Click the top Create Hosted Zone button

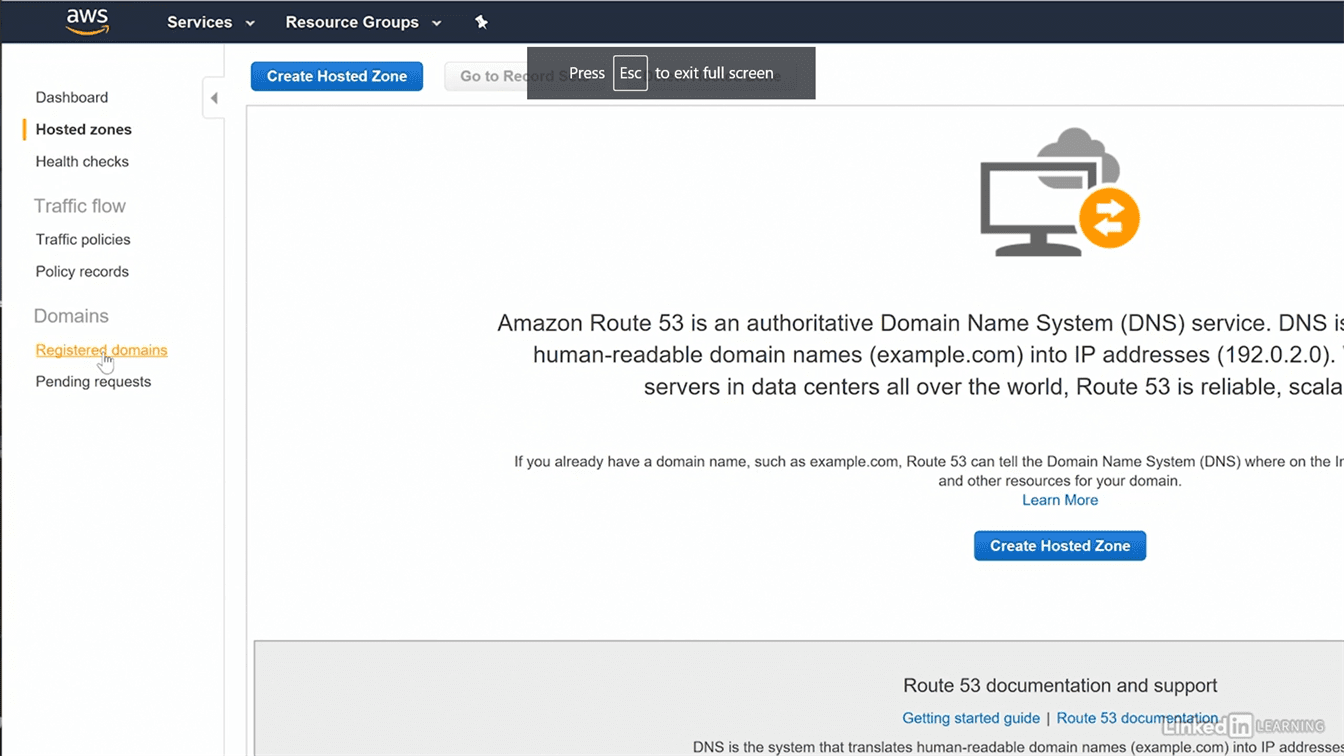click(x=336, y=76)
